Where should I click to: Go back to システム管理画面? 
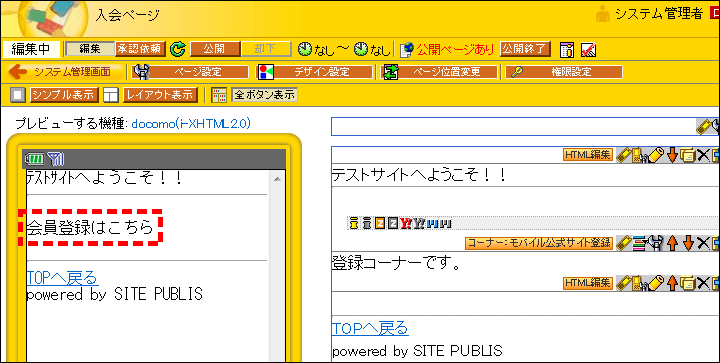point(66,72)
